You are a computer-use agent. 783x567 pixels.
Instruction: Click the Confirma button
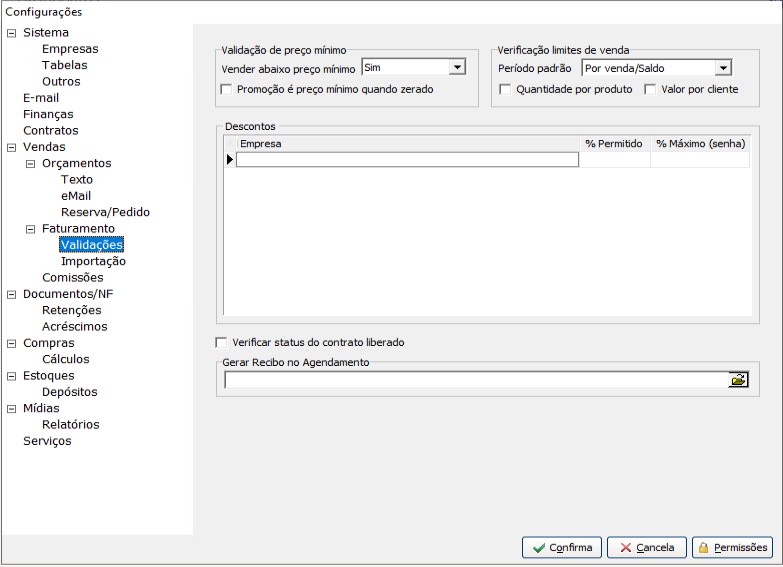(x=562, y=548)
